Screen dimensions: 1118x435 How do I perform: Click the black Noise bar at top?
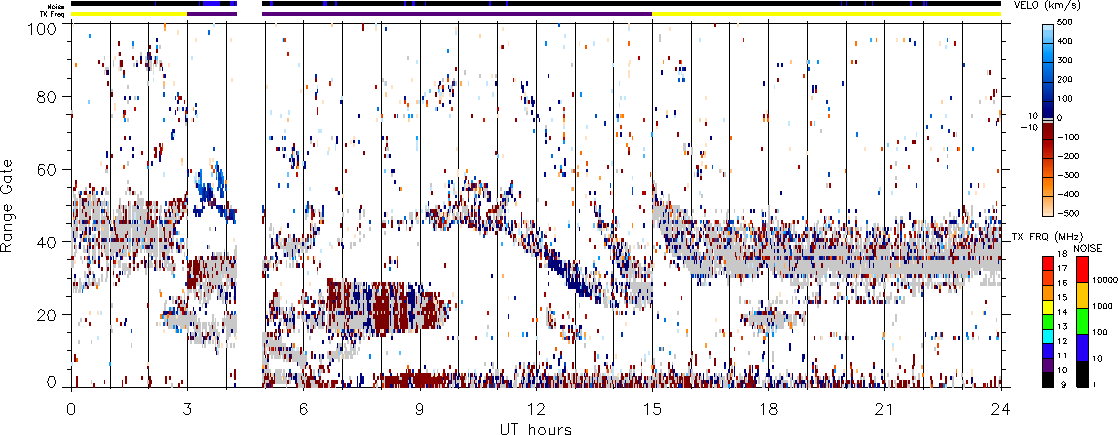(x=600, y=4)
